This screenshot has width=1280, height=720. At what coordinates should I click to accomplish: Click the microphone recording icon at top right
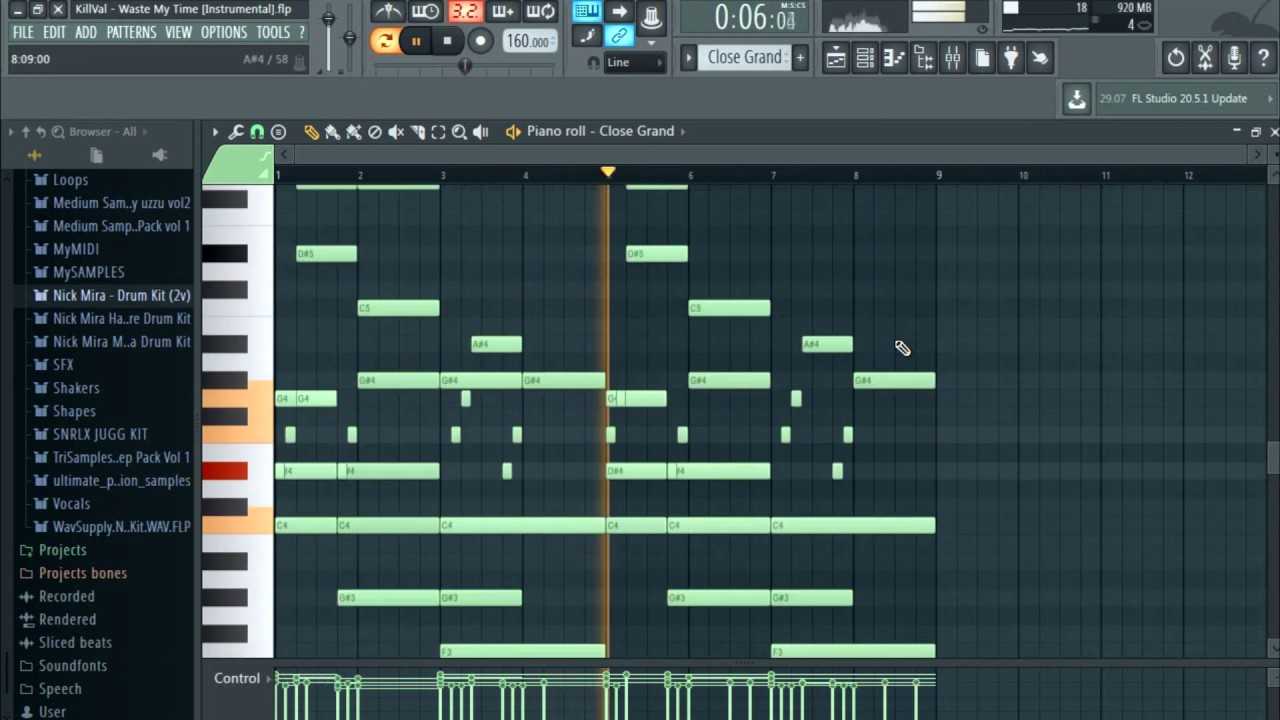point(1234,58)
